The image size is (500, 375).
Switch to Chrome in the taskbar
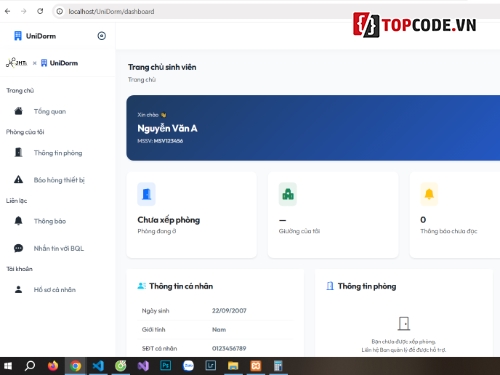[x=75, y=366]
